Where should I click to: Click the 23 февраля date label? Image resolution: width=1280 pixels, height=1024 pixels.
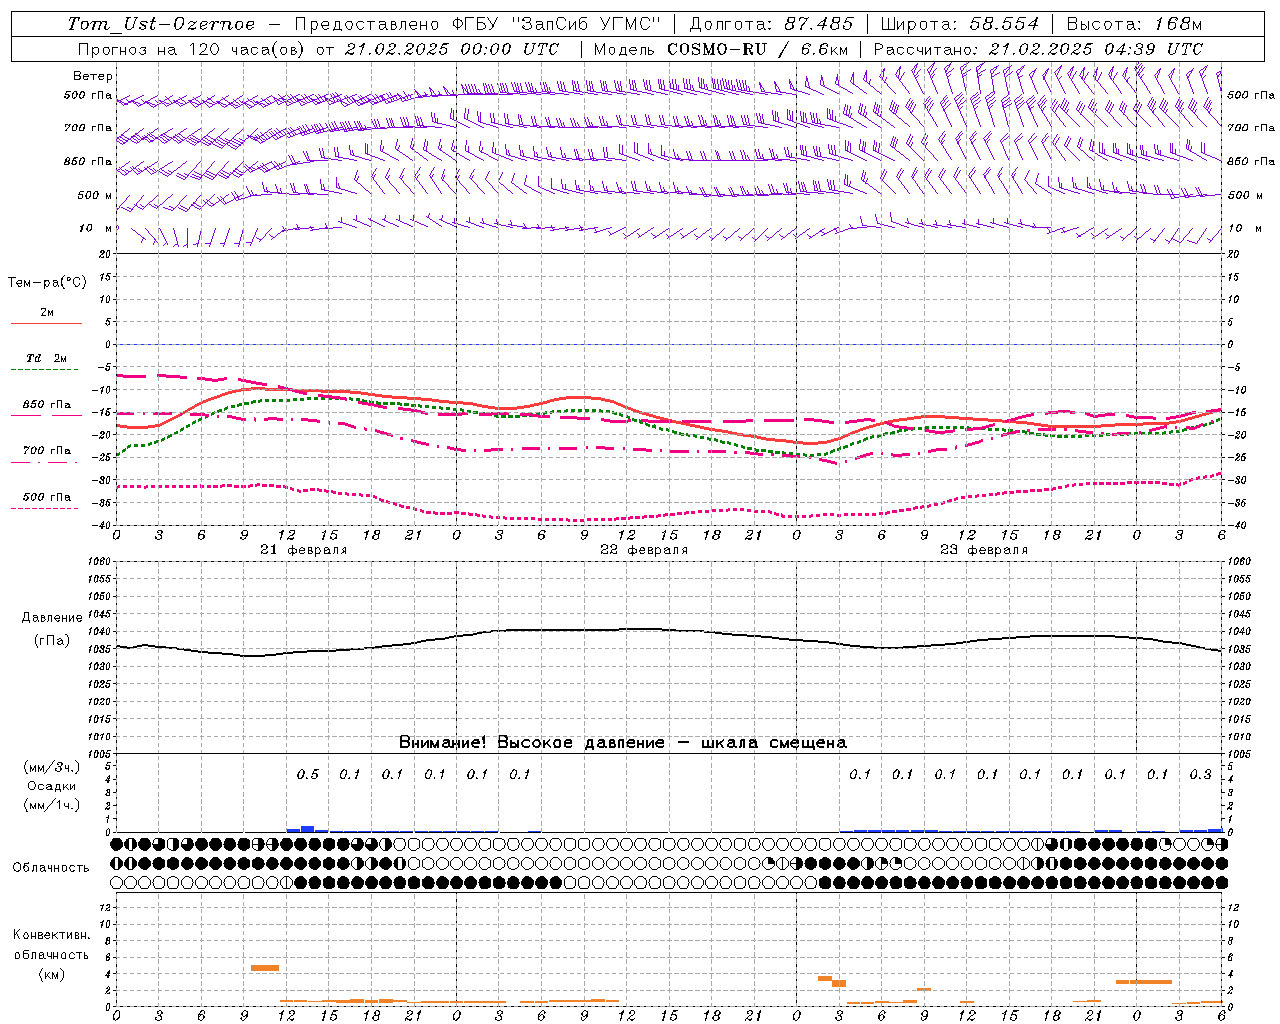(x=983, y=550)
